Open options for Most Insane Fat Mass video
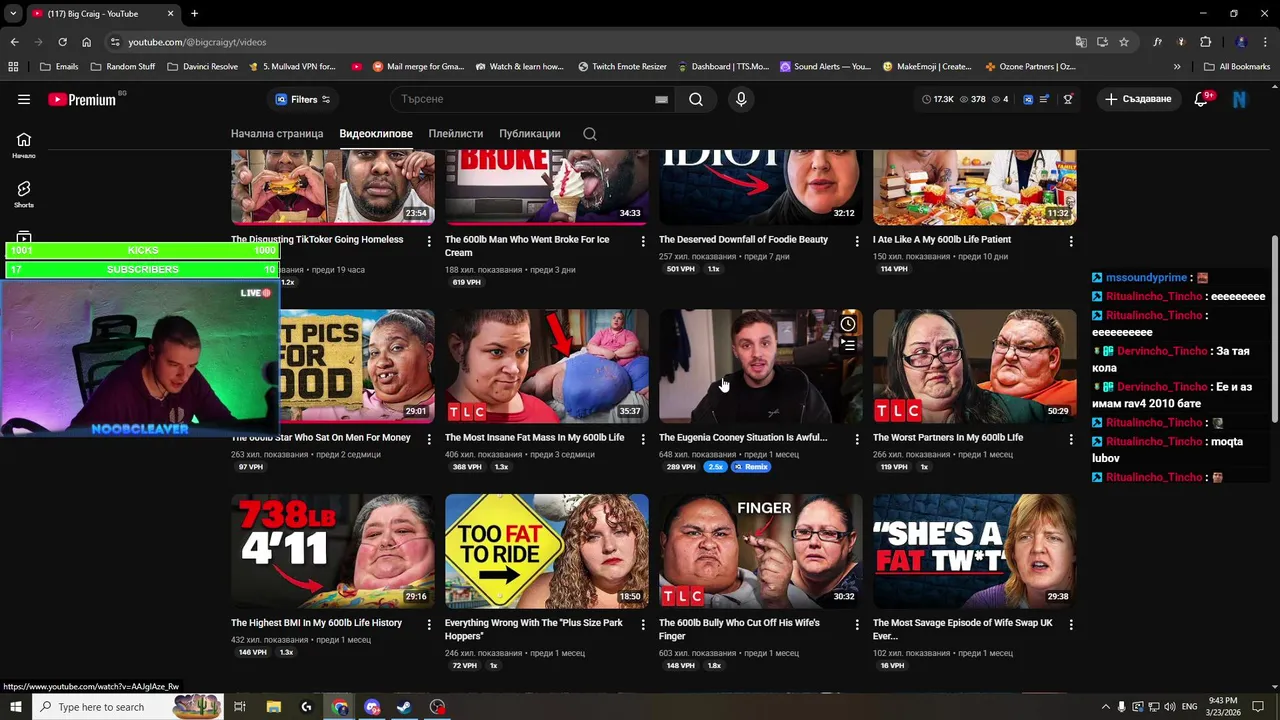1280x720 pixels. pos(643,439)
